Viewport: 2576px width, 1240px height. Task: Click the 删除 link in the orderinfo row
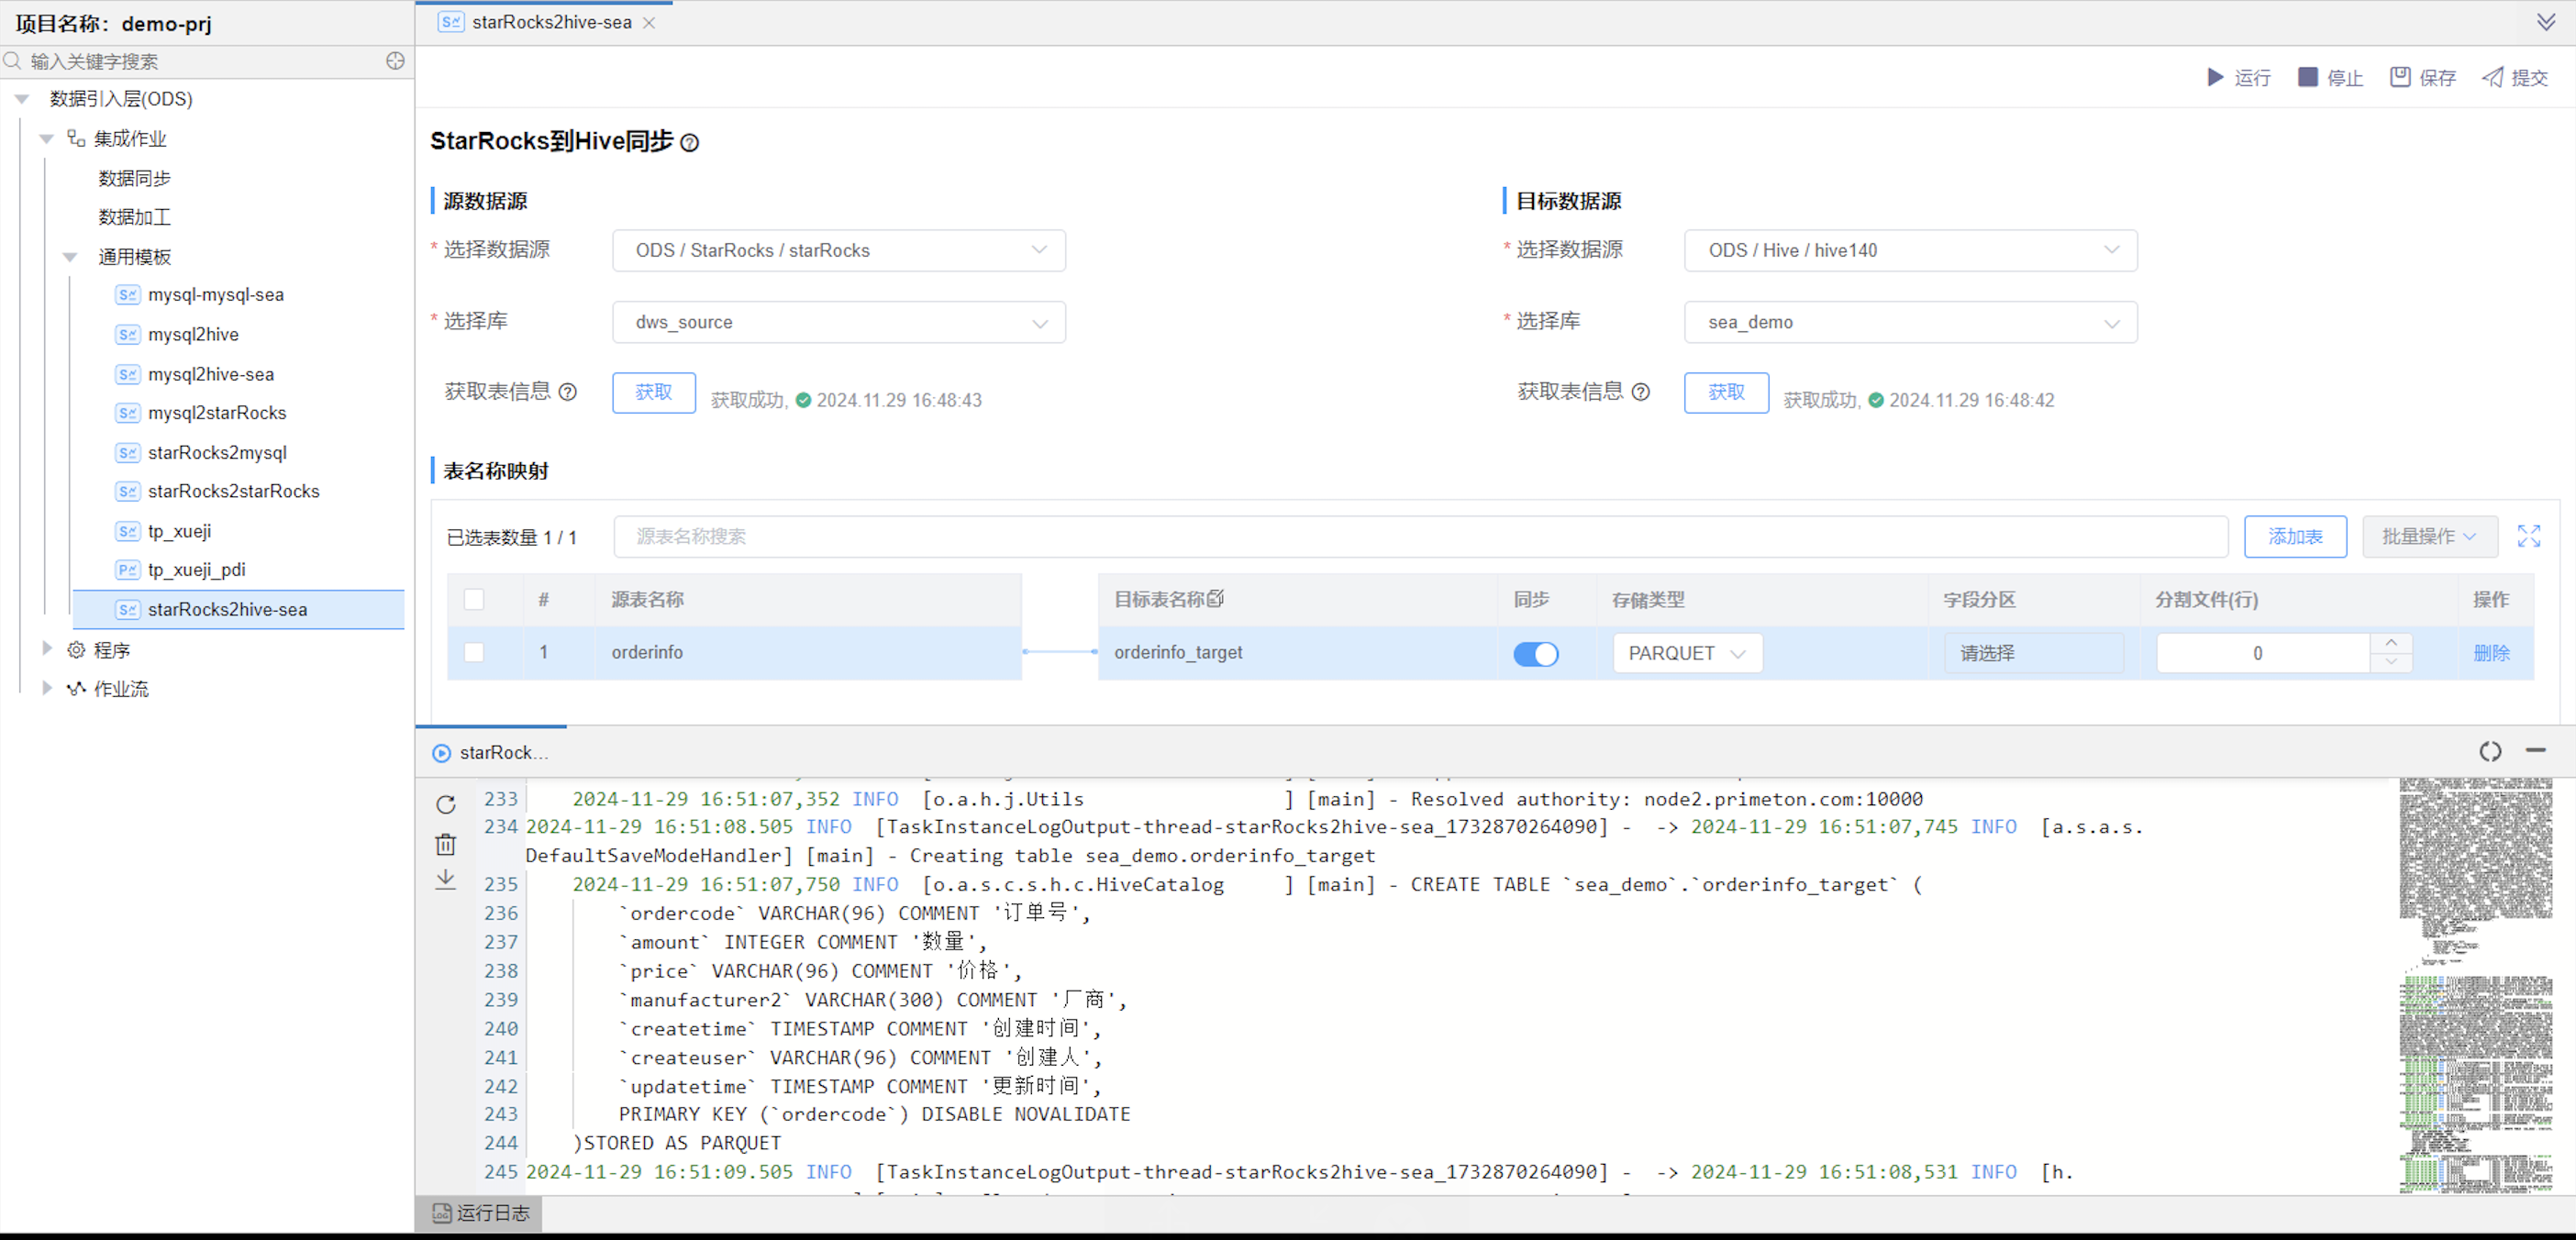(2490, 653)
